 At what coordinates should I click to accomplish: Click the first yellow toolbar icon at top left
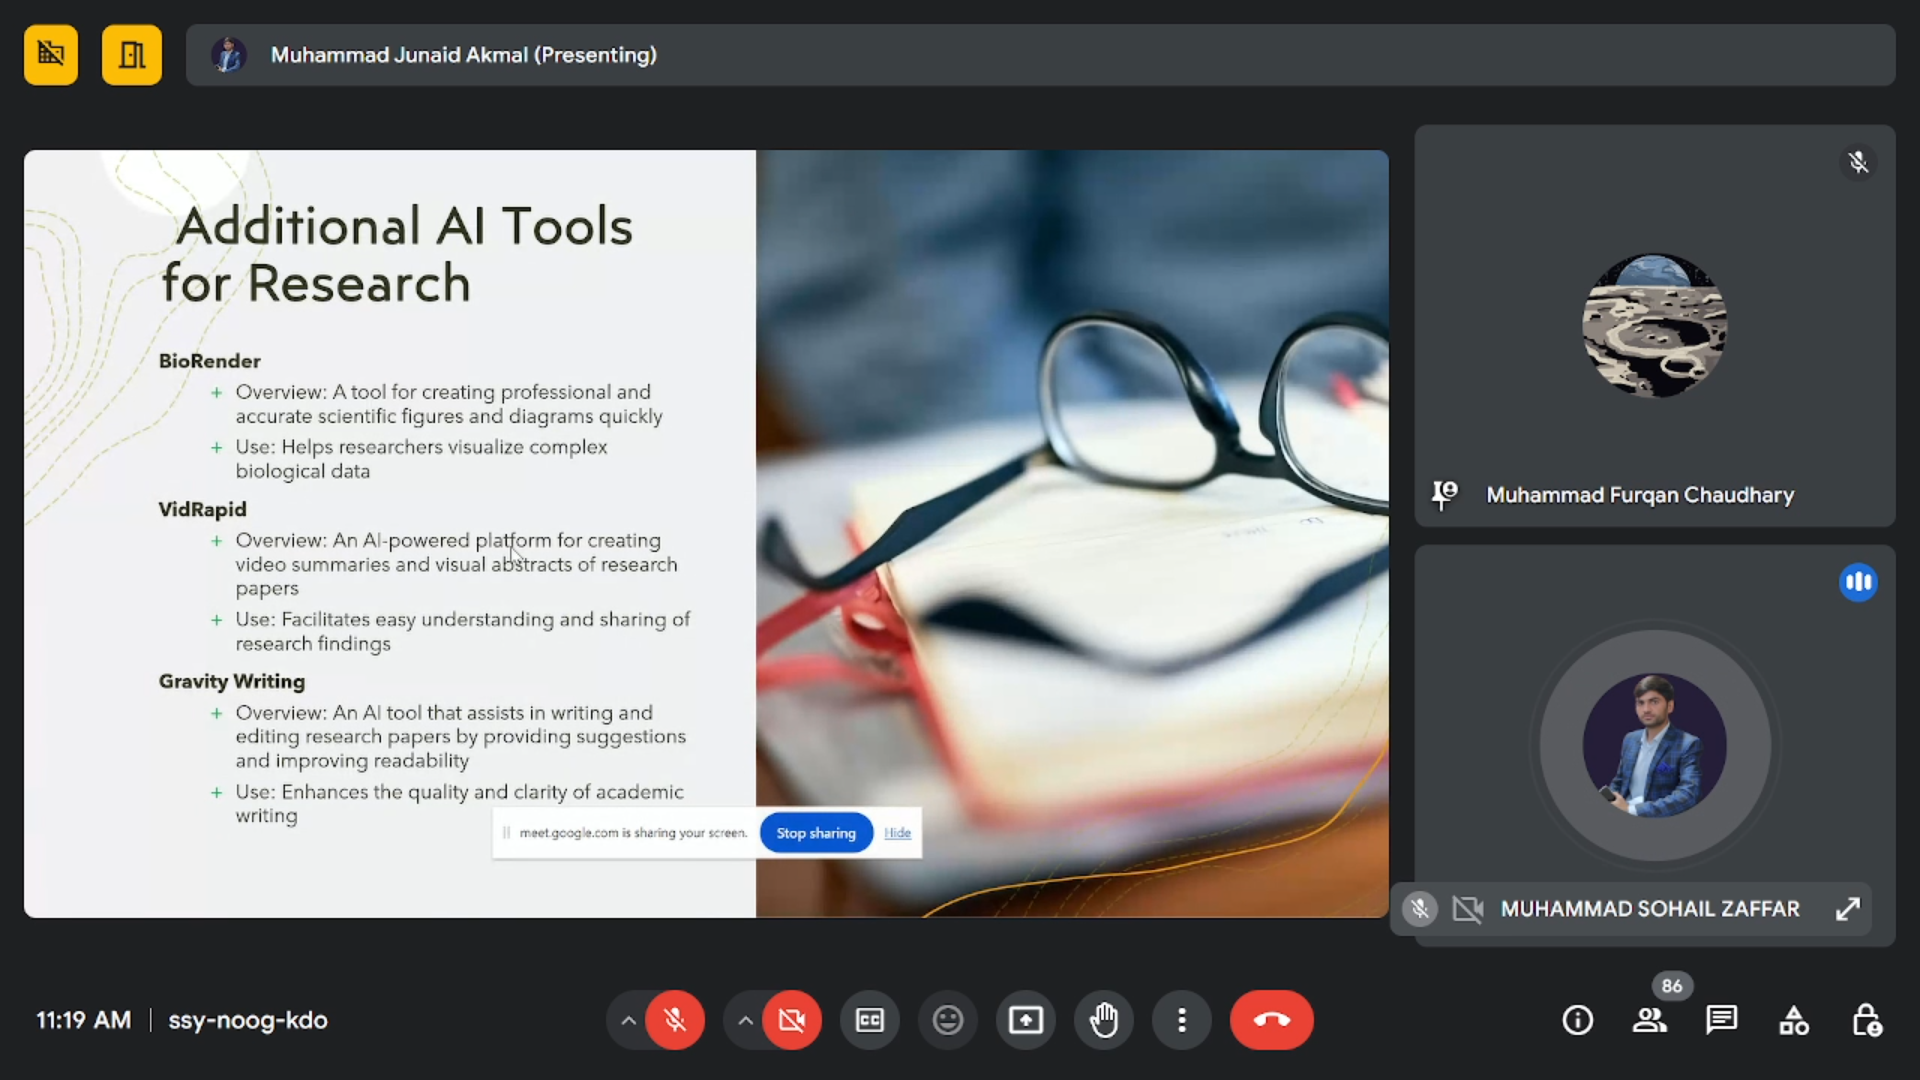click(x=51, y=55)
